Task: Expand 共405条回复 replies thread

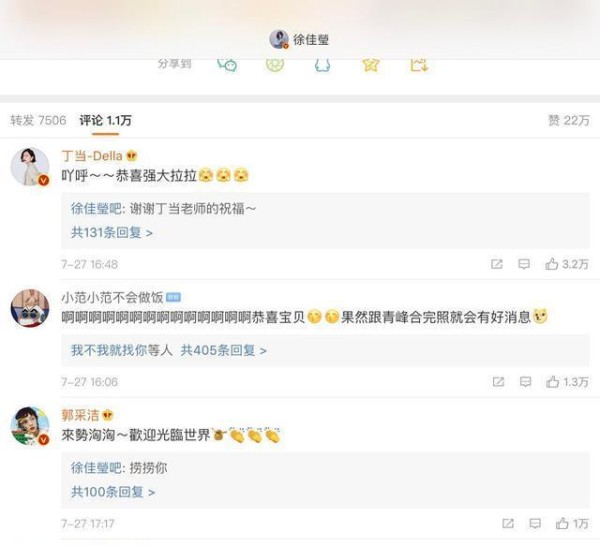Action: 223,350
